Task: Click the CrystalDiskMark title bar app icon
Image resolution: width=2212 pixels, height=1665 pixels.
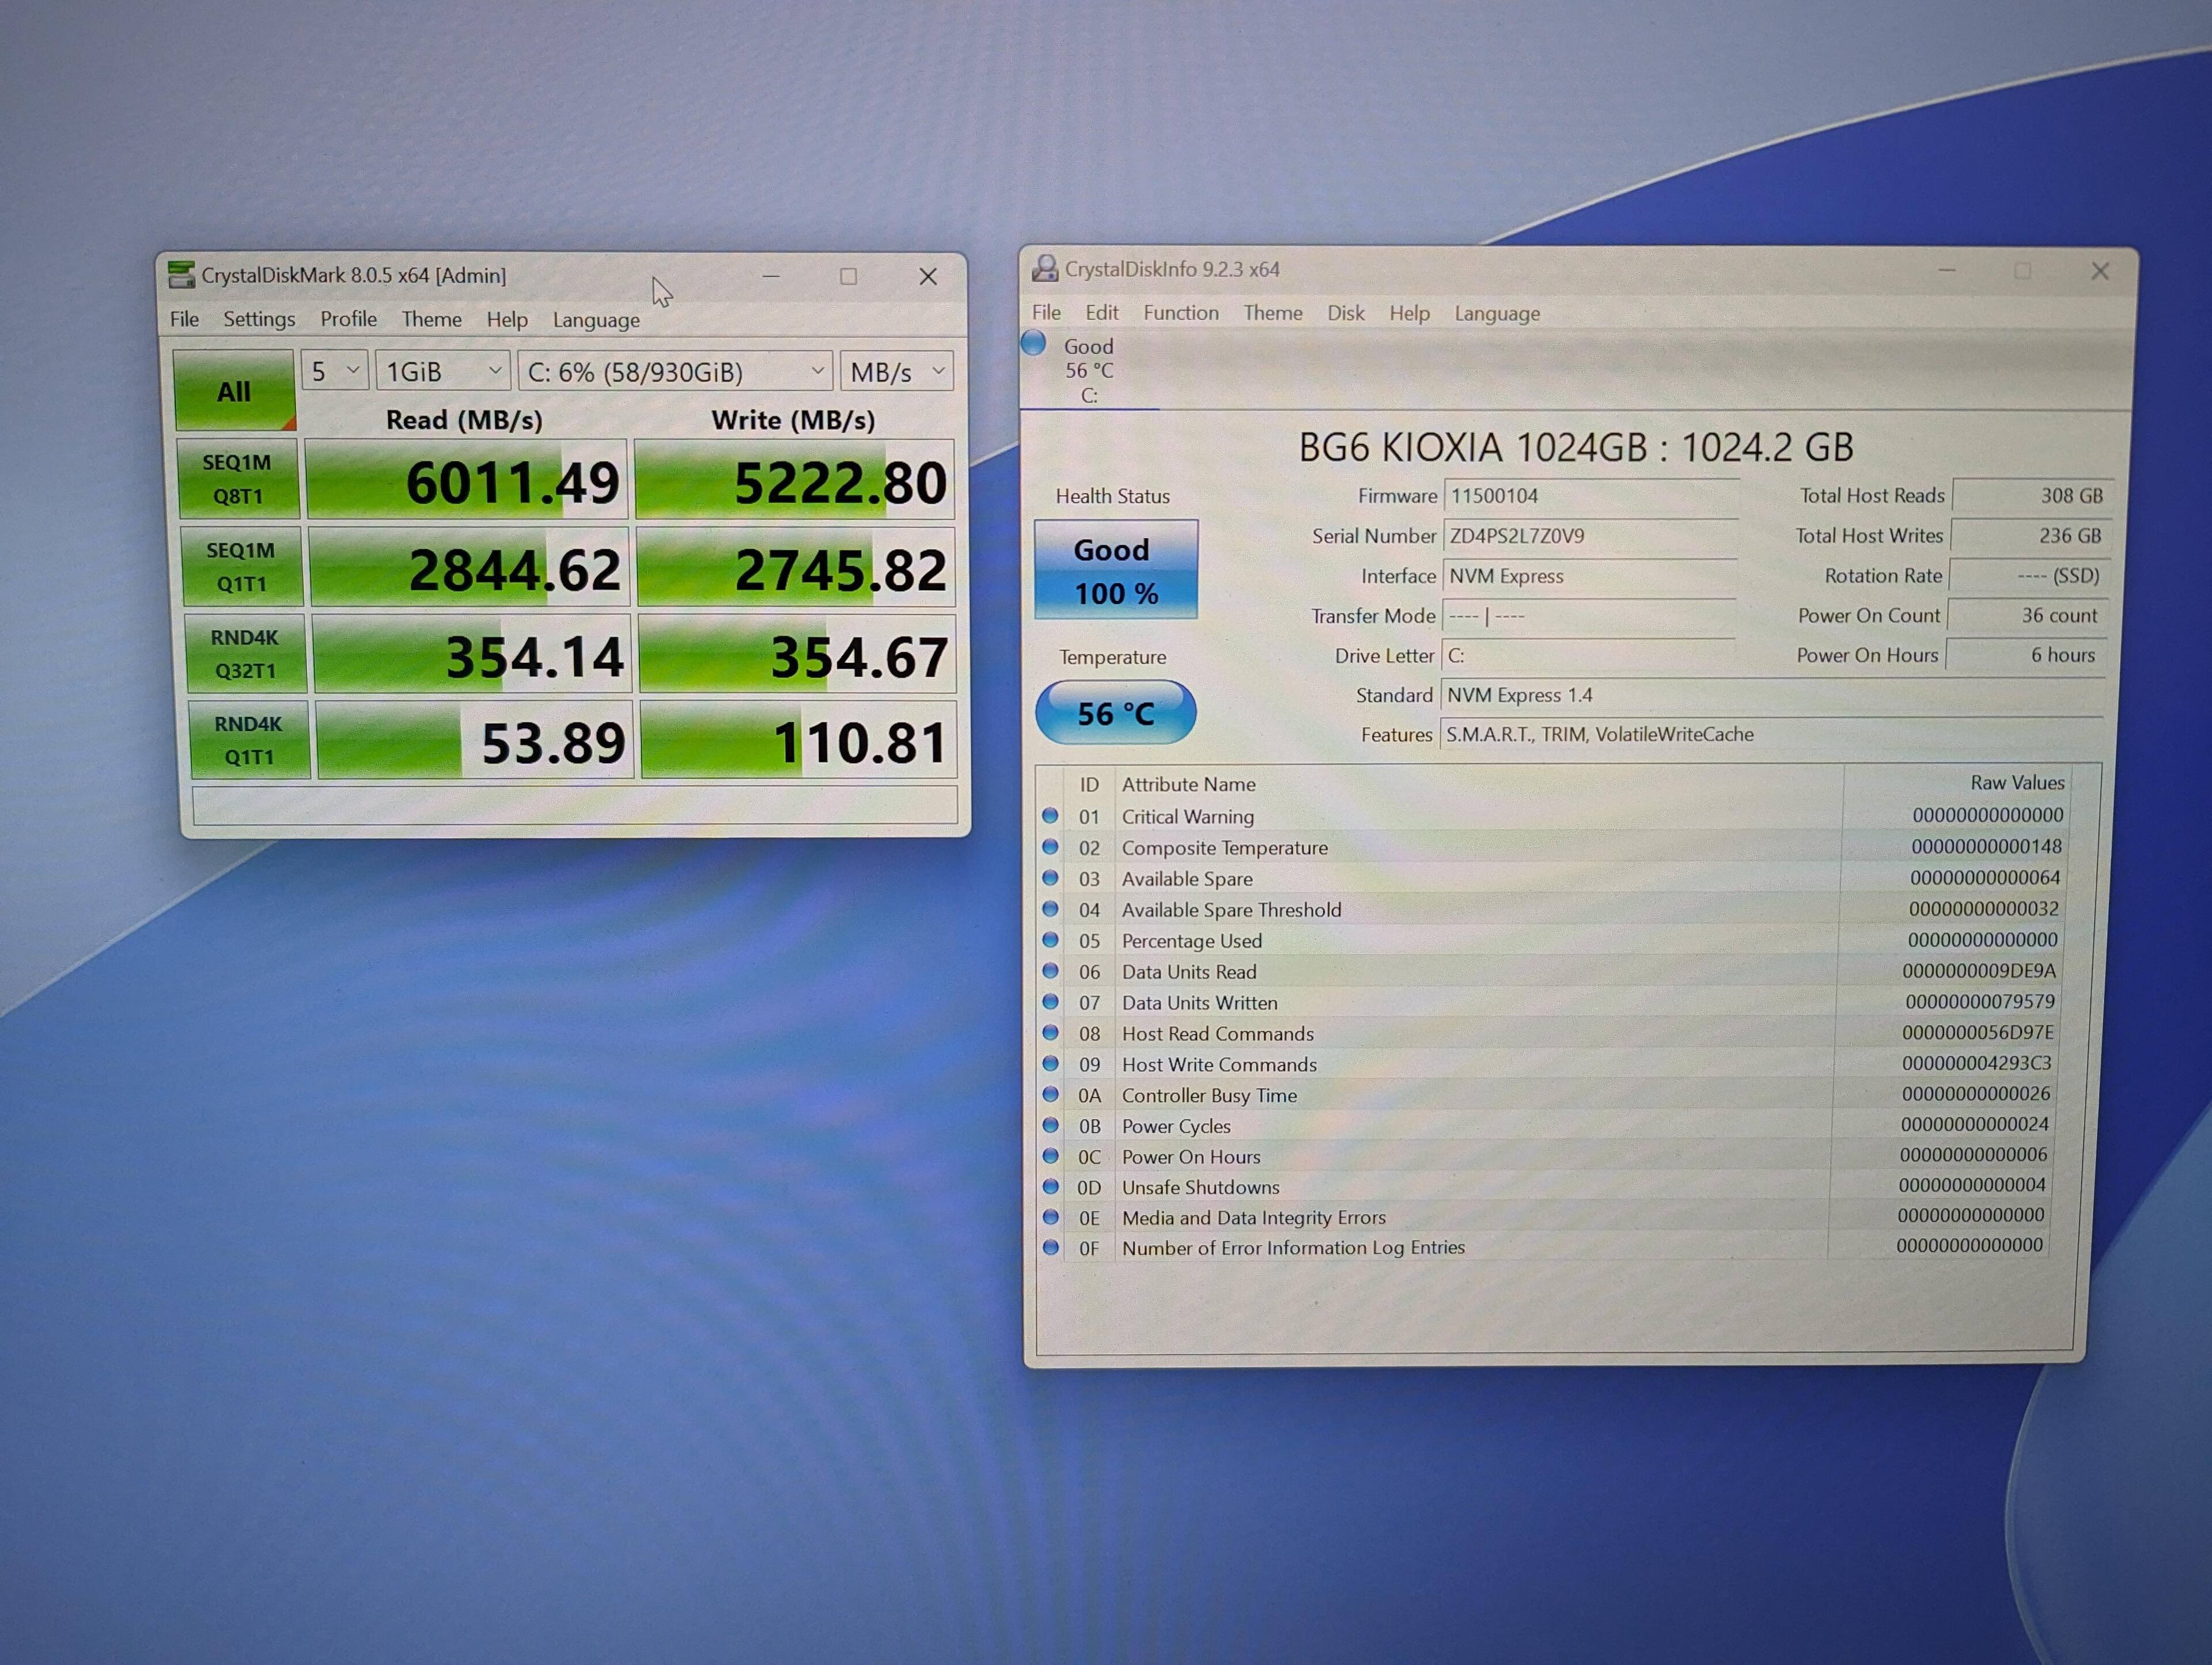Action: tap(181, 274)
